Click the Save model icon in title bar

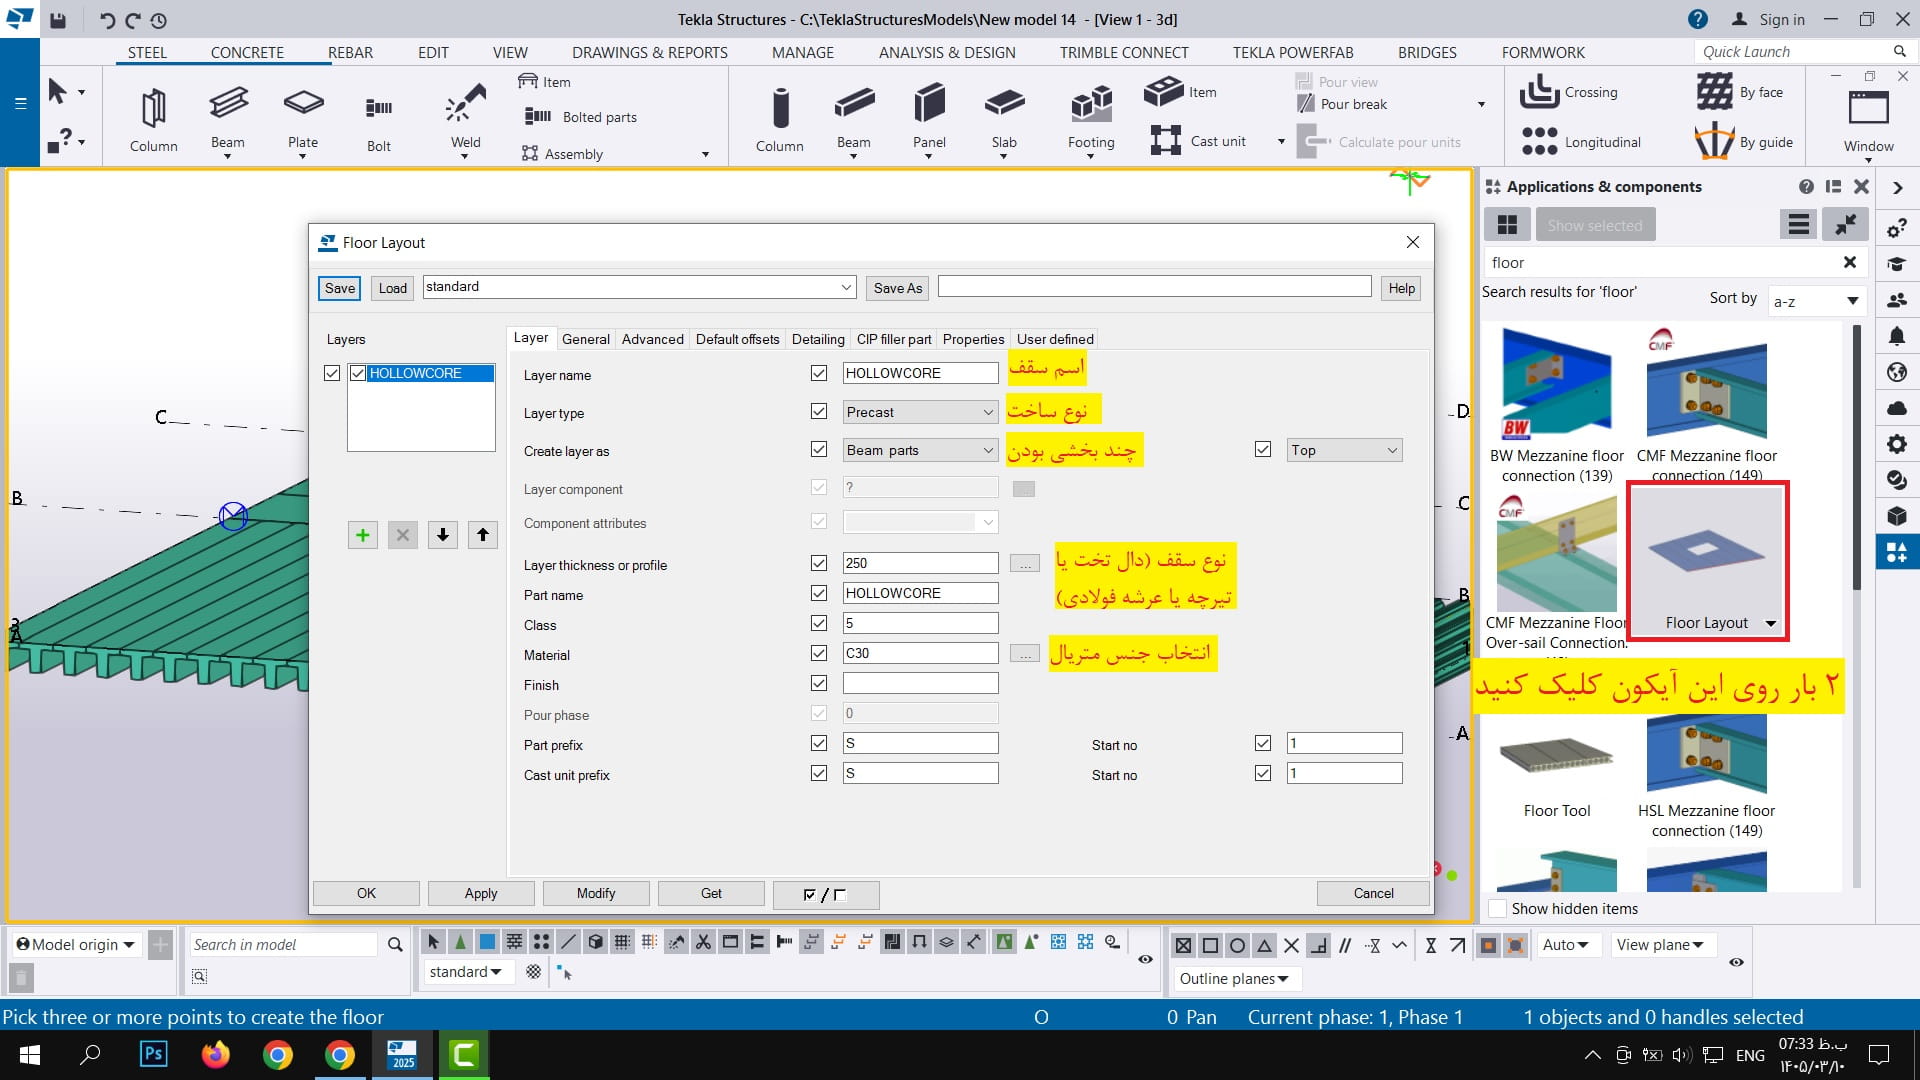coord(58,20)
